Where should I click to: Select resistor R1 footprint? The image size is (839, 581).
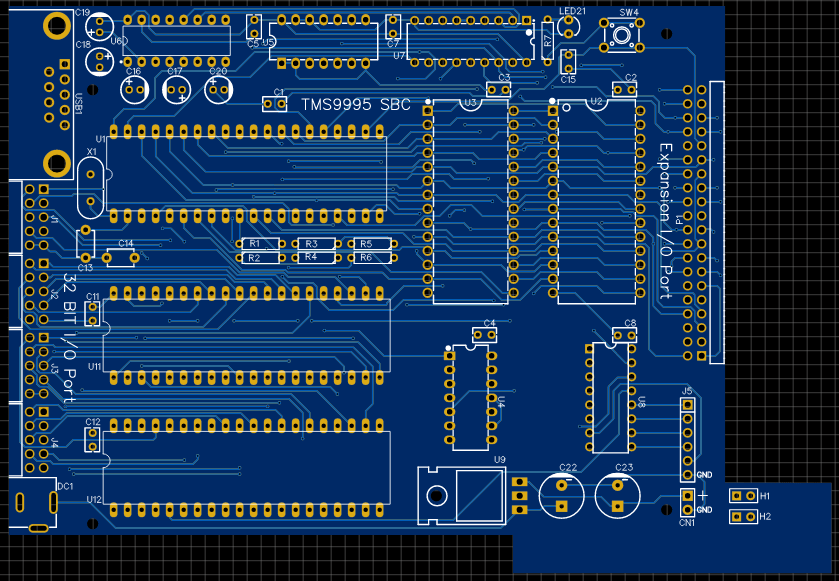[x=253, y=244]
